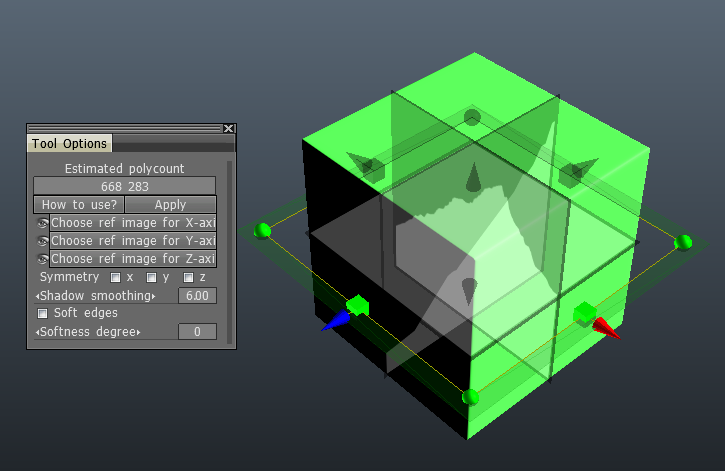Click the upward cone gizmo inside cube

coord(473,177)
